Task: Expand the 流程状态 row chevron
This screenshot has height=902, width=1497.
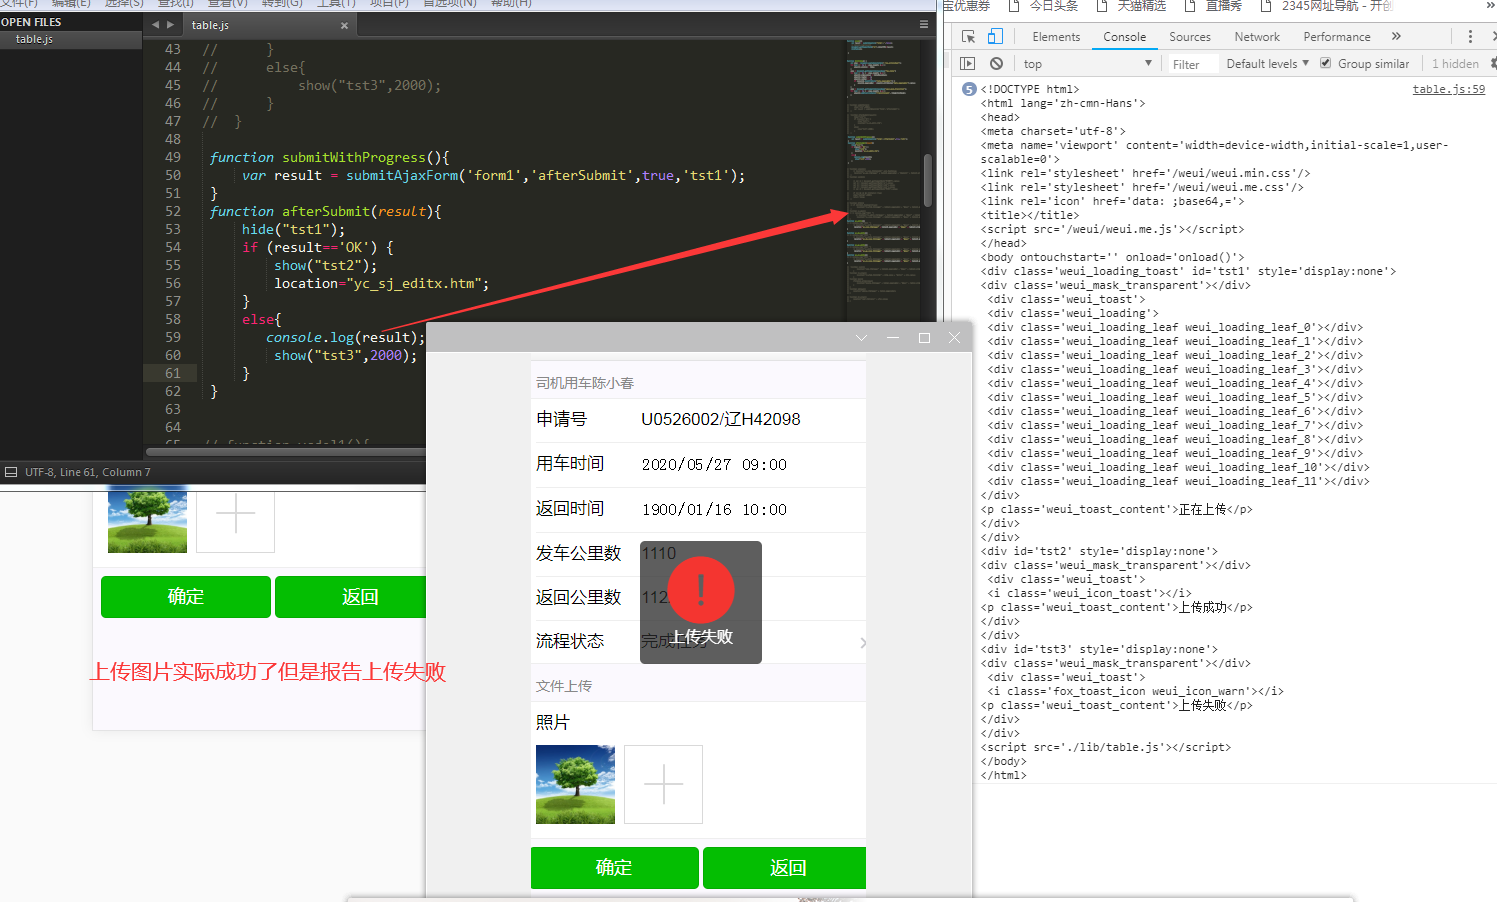Action: 862,642
